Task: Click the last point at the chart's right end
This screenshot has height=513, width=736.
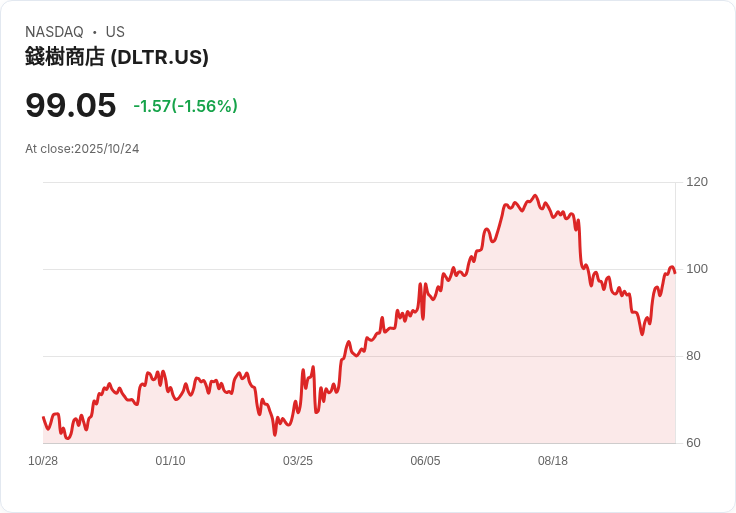Action: click(675, 273)
